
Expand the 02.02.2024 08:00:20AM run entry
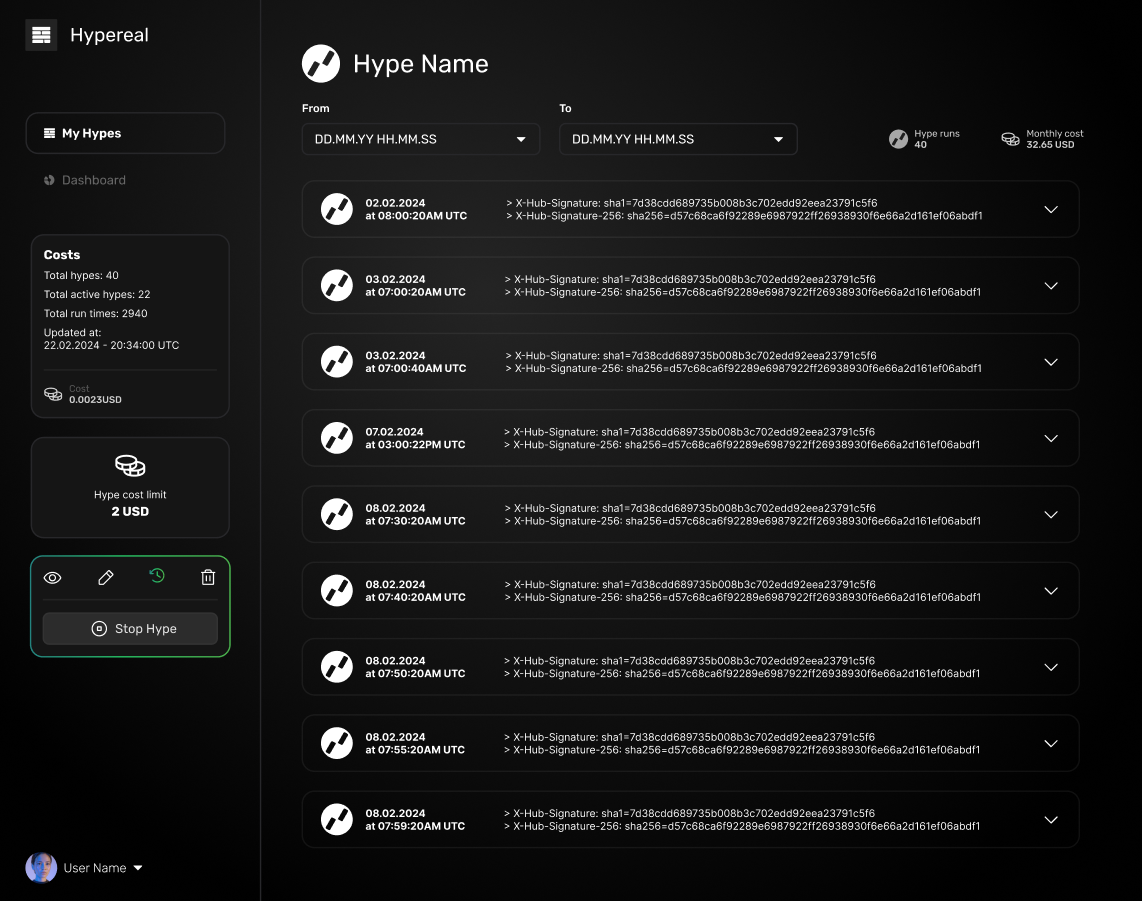[x=1050, y=209]
